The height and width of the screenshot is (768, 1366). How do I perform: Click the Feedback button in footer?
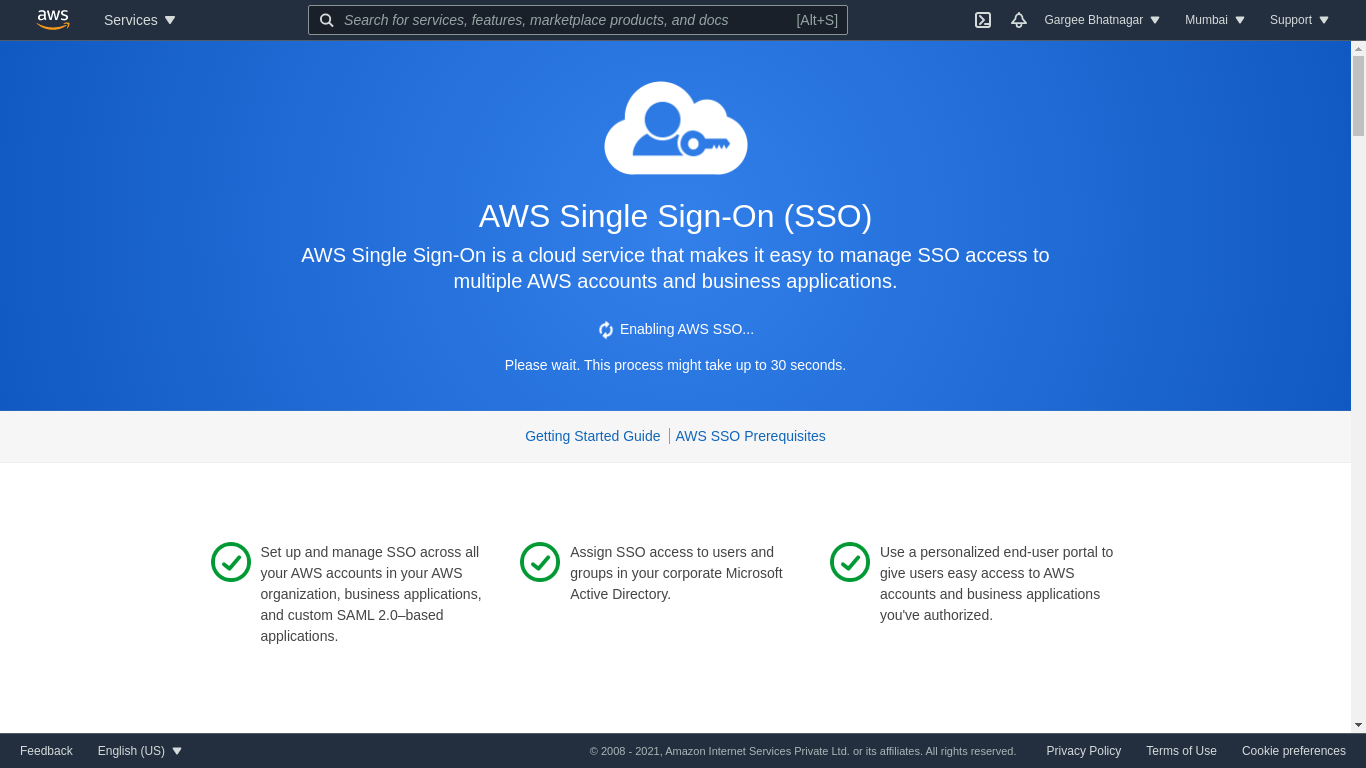point(46,751)
